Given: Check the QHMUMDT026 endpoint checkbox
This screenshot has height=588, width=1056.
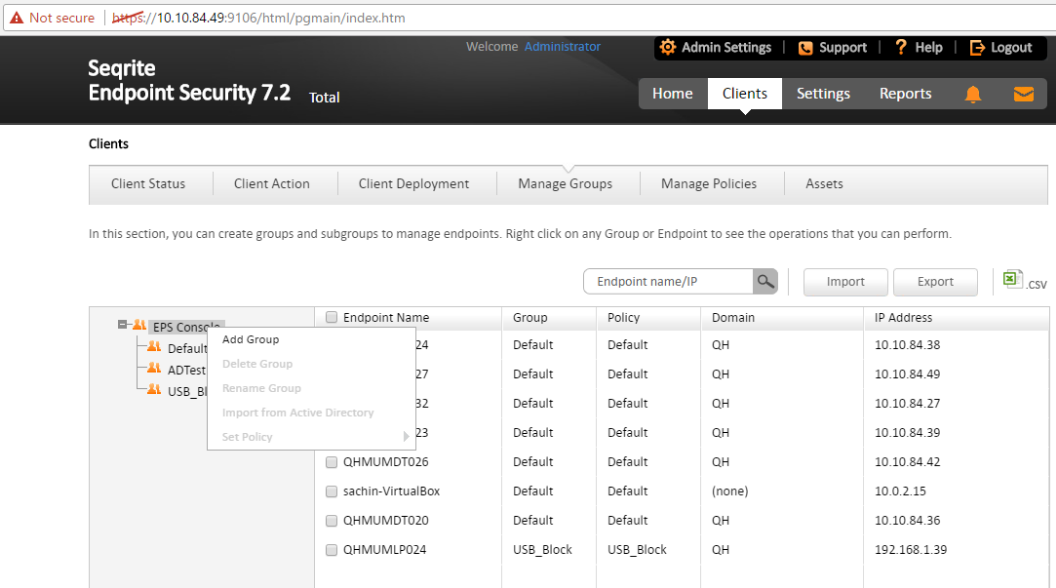Looking at the screenshot, I should click(331, 462).
